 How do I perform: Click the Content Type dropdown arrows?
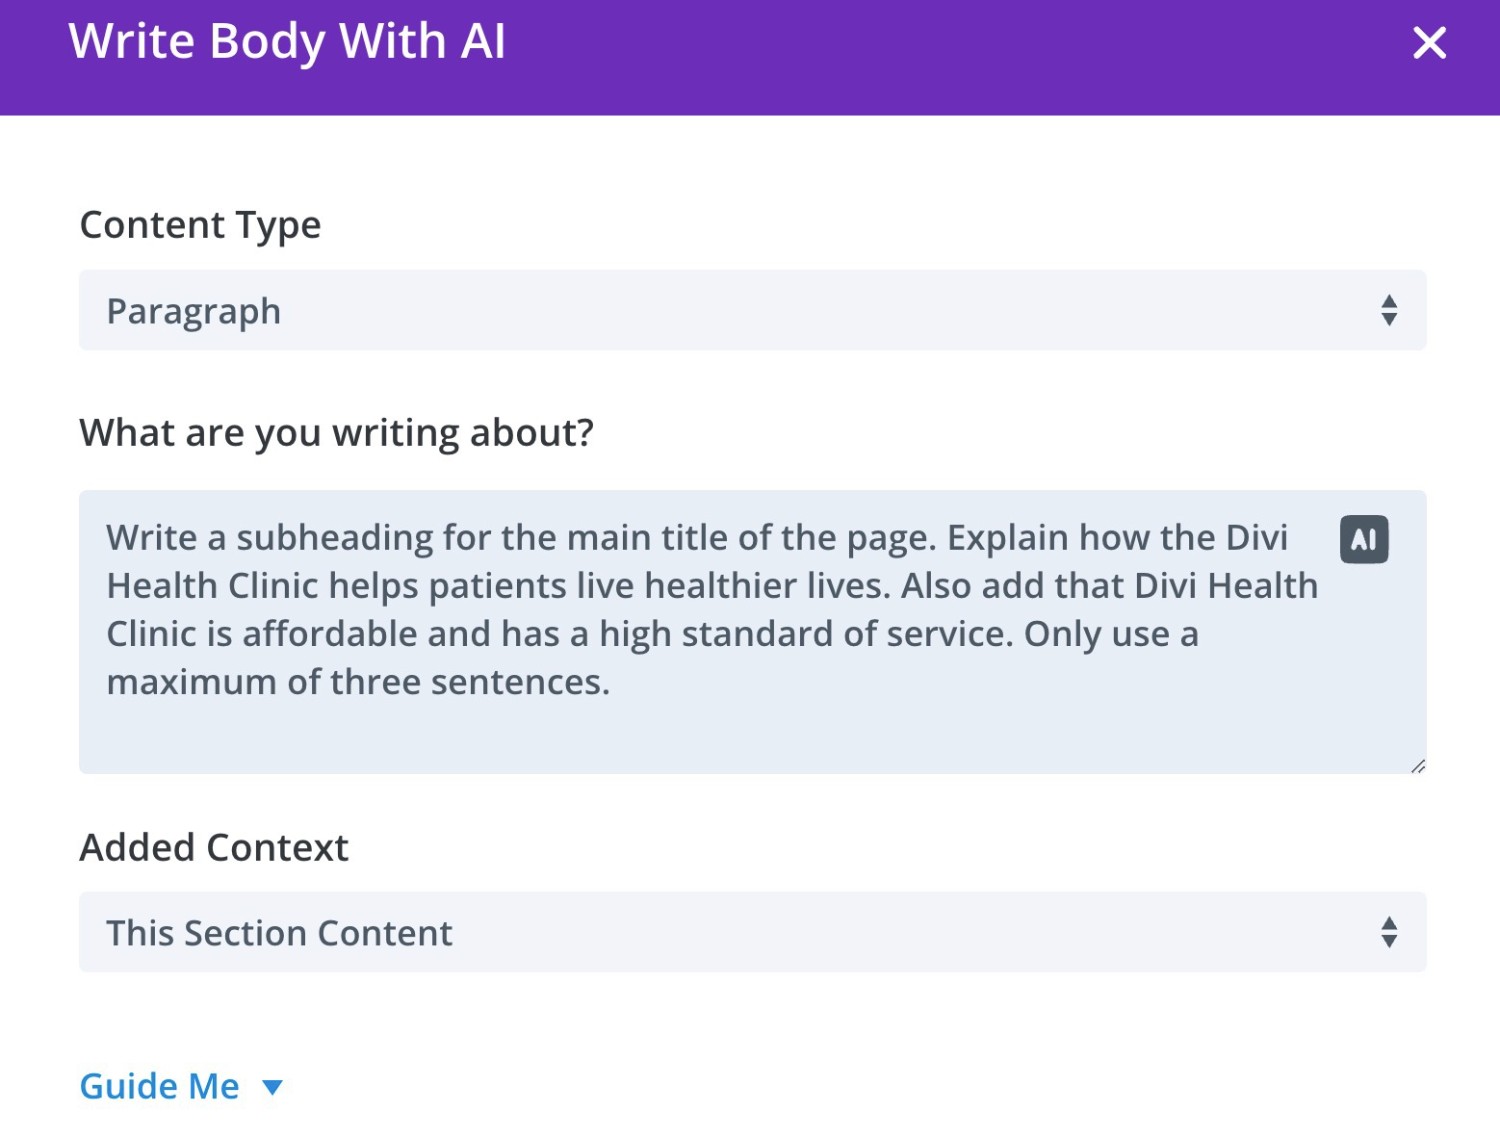pyautogui.click(x=1389, y=310)
